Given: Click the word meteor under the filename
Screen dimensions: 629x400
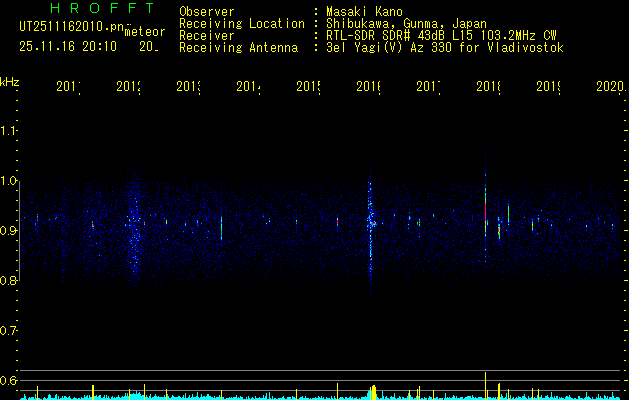Looking at the screenshot, I should pyautogui.click(x=145, y=32).
